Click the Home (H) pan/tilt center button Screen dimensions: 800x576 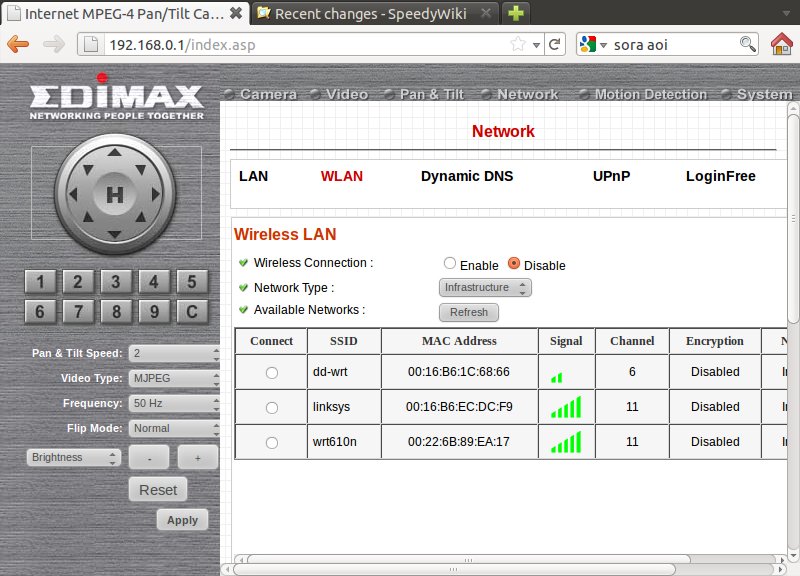(114, 195)
